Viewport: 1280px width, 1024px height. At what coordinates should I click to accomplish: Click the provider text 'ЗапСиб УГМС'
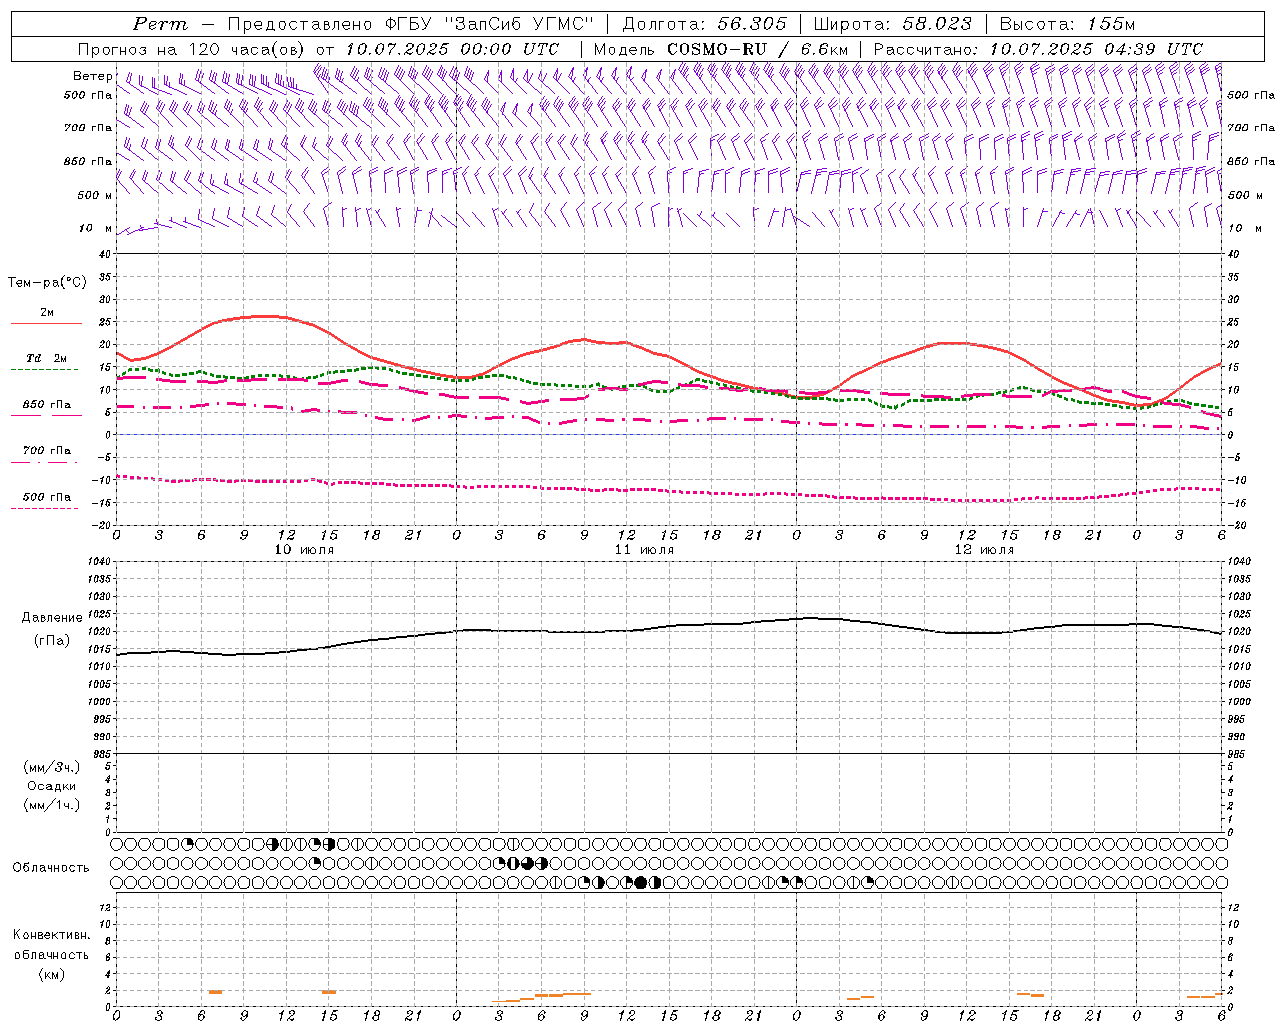(x=519, y=24)
